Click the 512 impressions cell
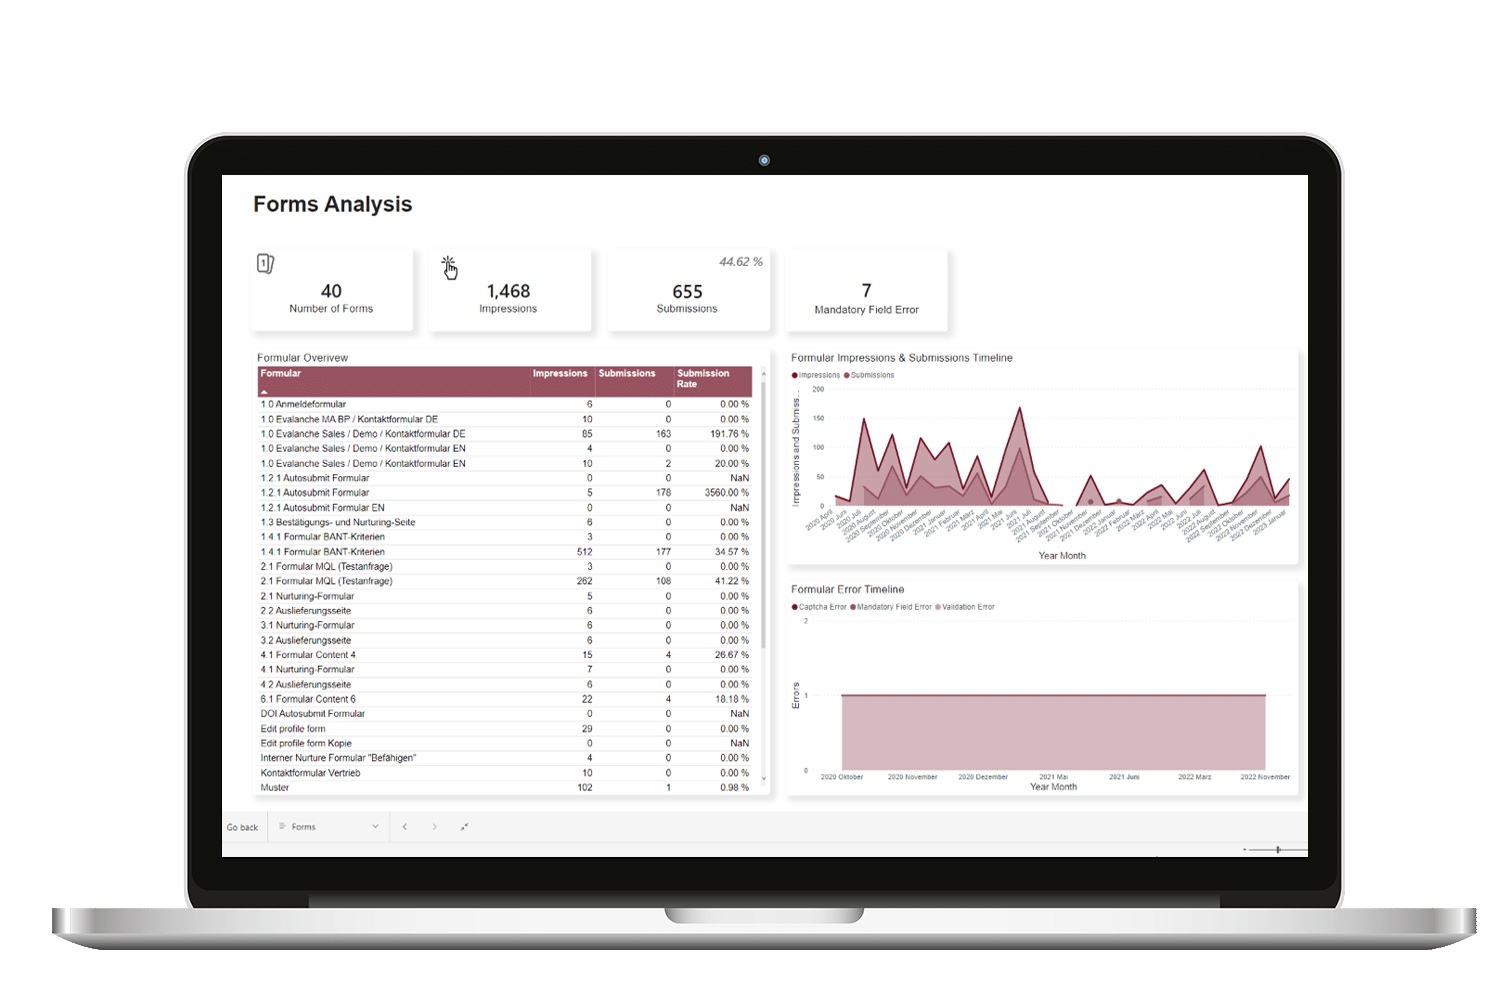This screenshot has height=1000, width=1500. (584, 552)
